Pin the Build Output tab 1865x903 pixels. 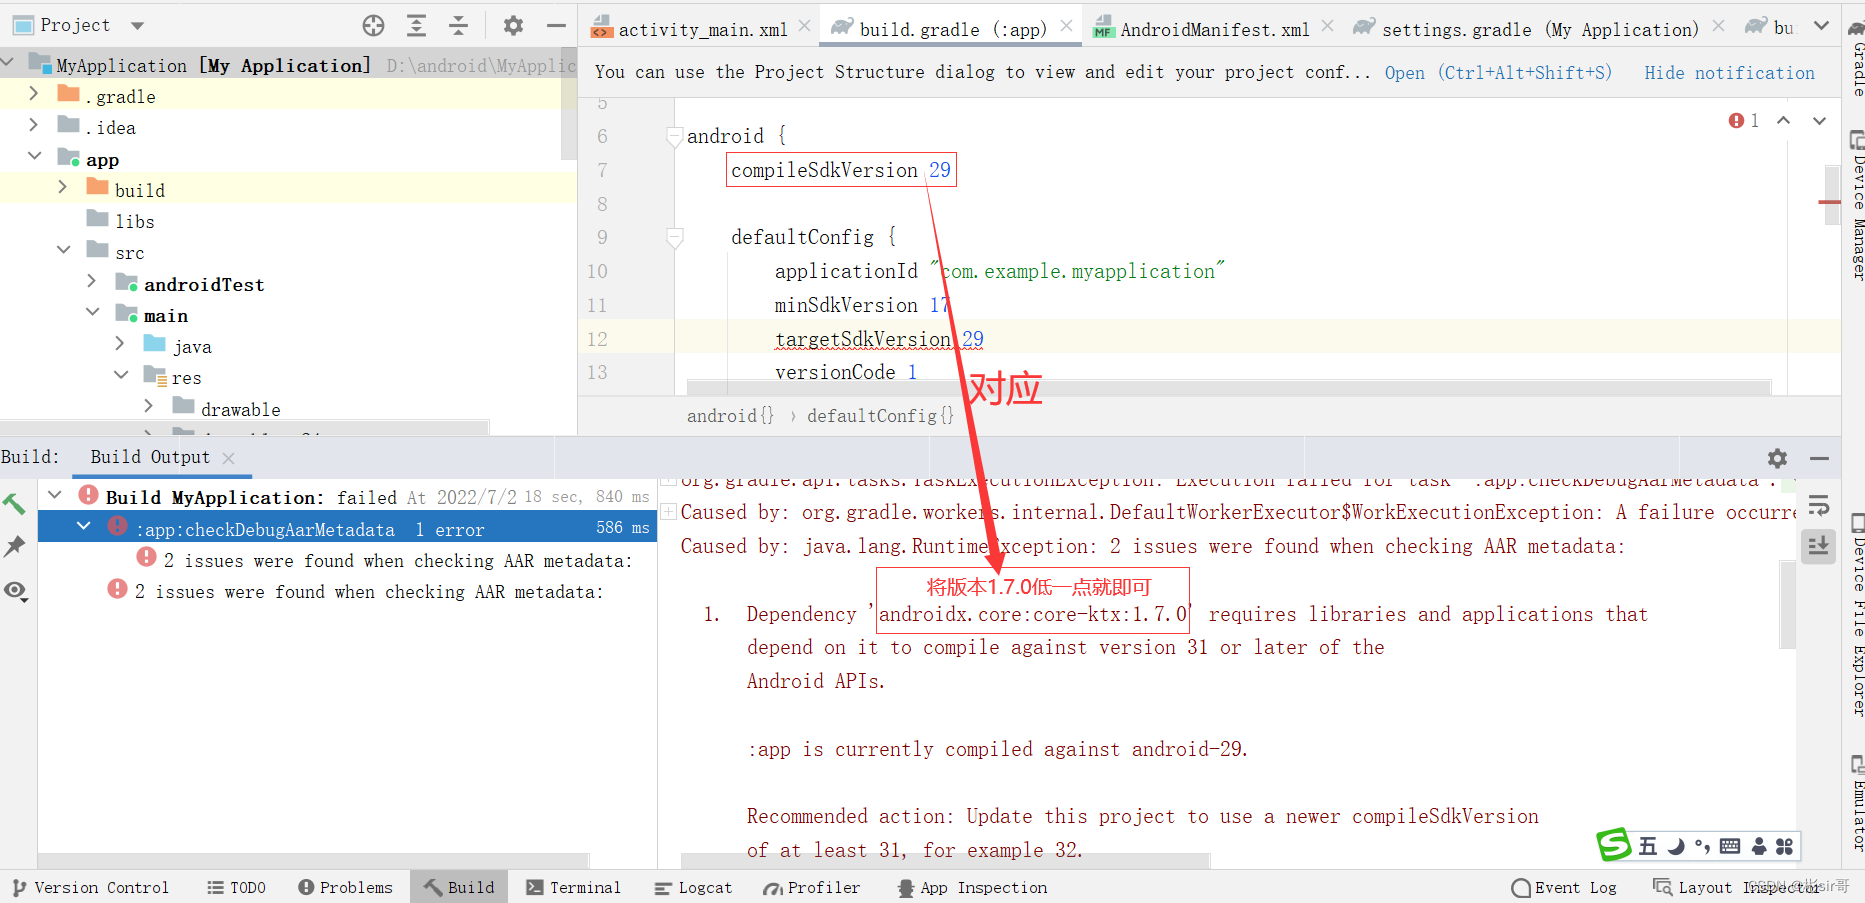pos(14,548)
